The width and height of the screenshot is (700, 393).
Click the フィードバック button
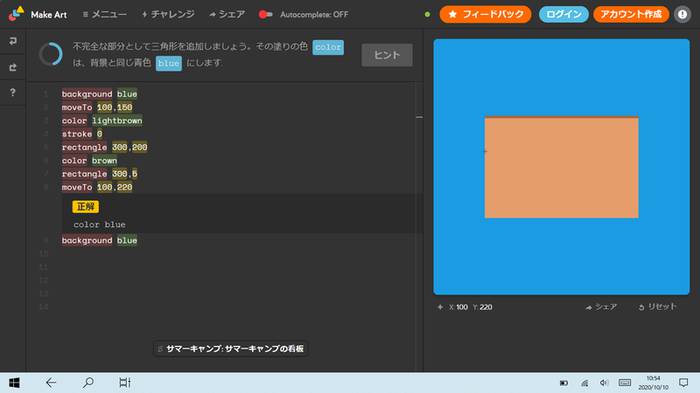485,14
